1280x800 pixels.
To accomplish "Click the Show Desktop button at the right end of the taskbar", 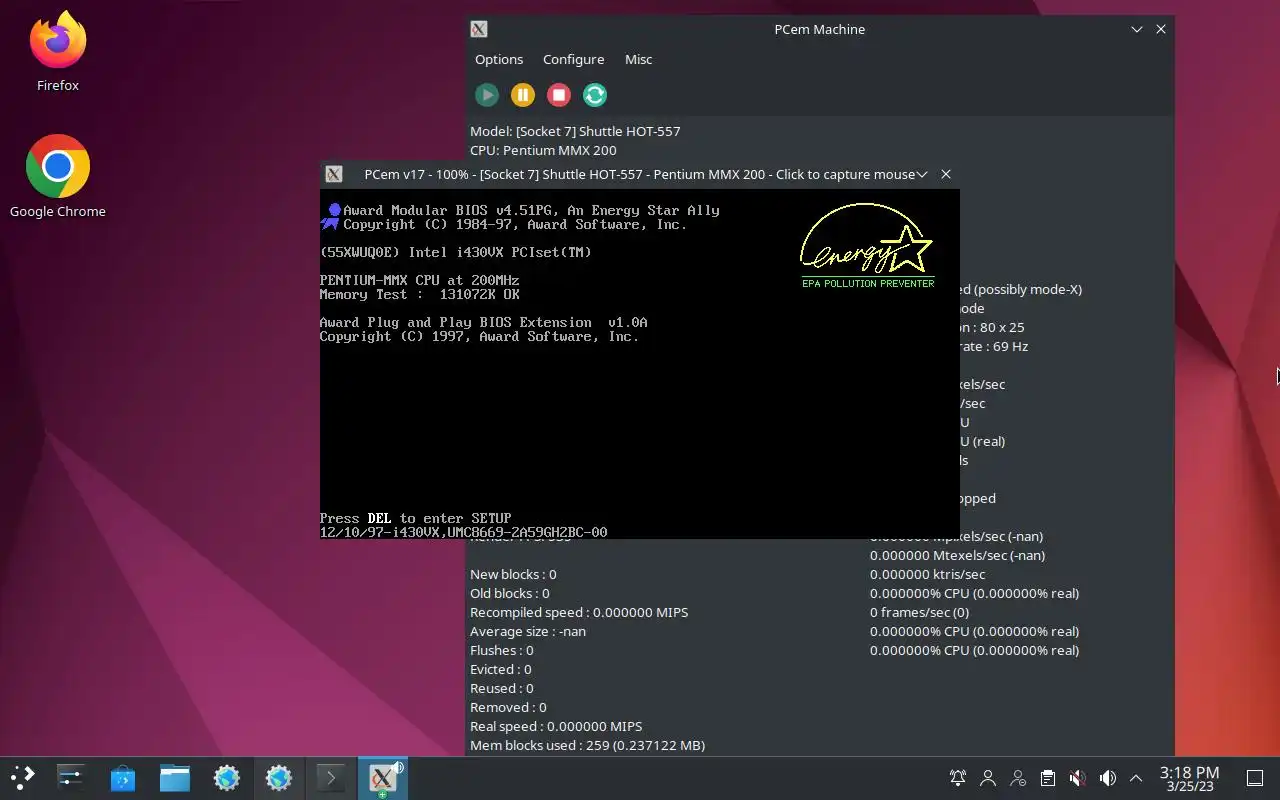I will 1254,778.
